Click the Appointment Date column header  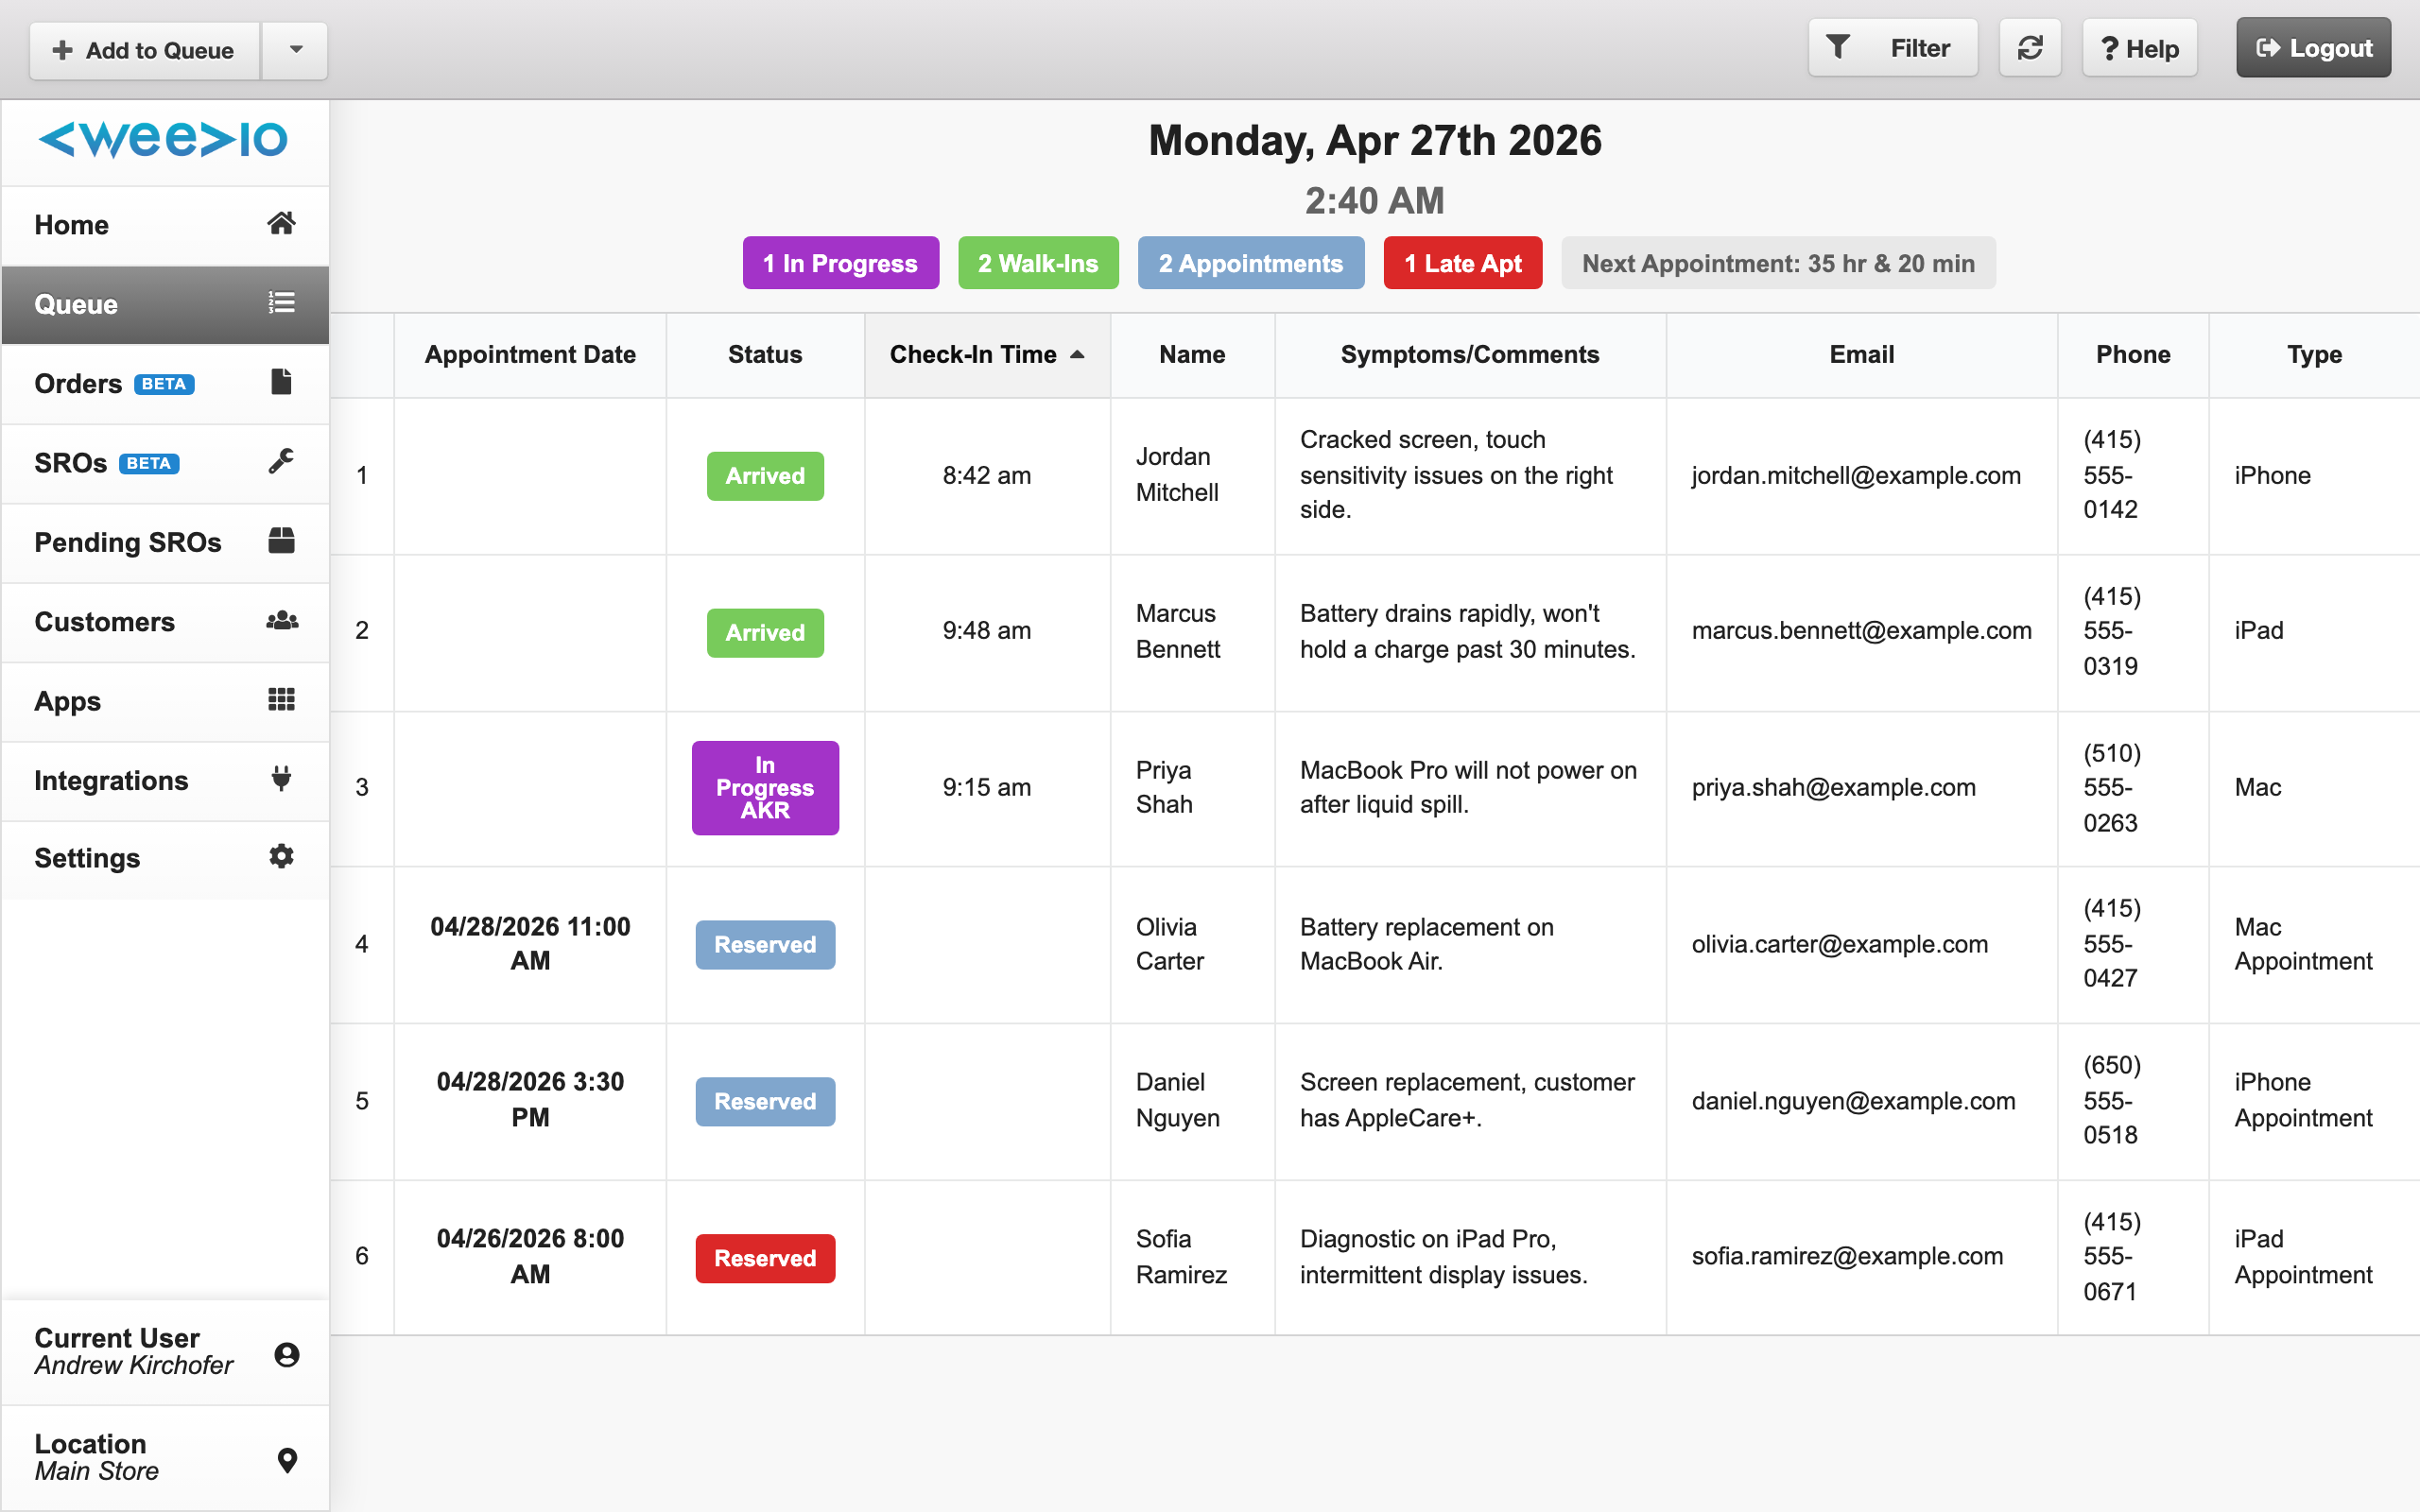pos(530,355)
